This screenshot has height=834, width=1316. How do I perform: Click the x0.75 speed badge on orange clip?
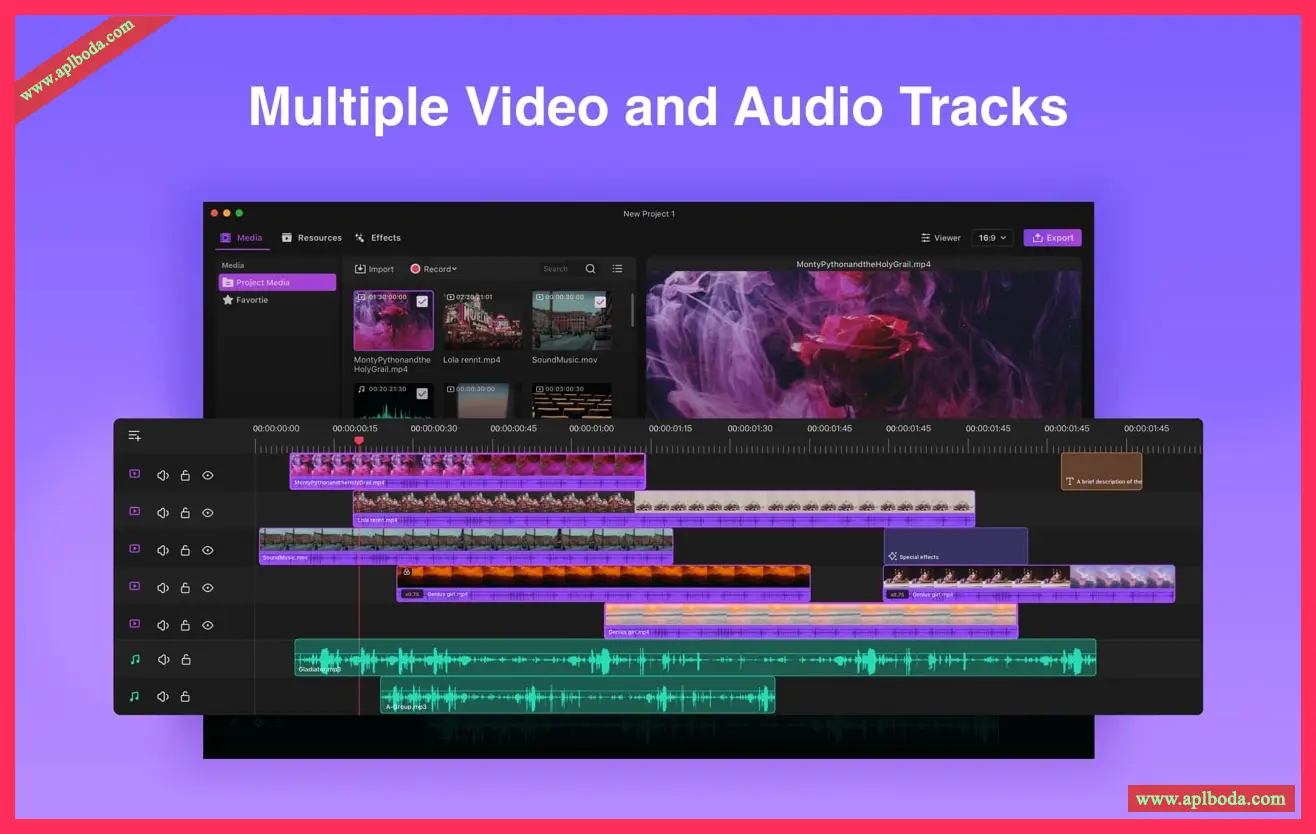(411, 594)
